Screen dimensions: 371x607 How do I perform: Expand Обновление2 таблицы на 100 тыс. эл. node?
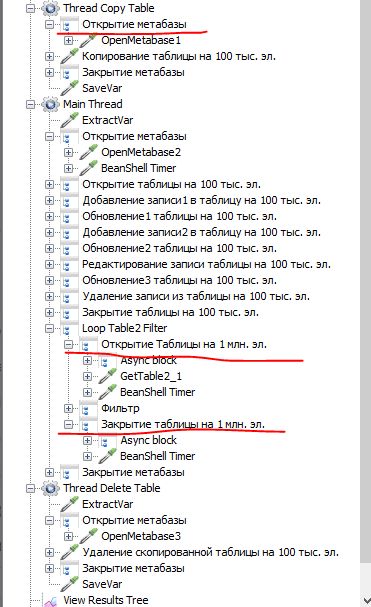pos(49,248)
